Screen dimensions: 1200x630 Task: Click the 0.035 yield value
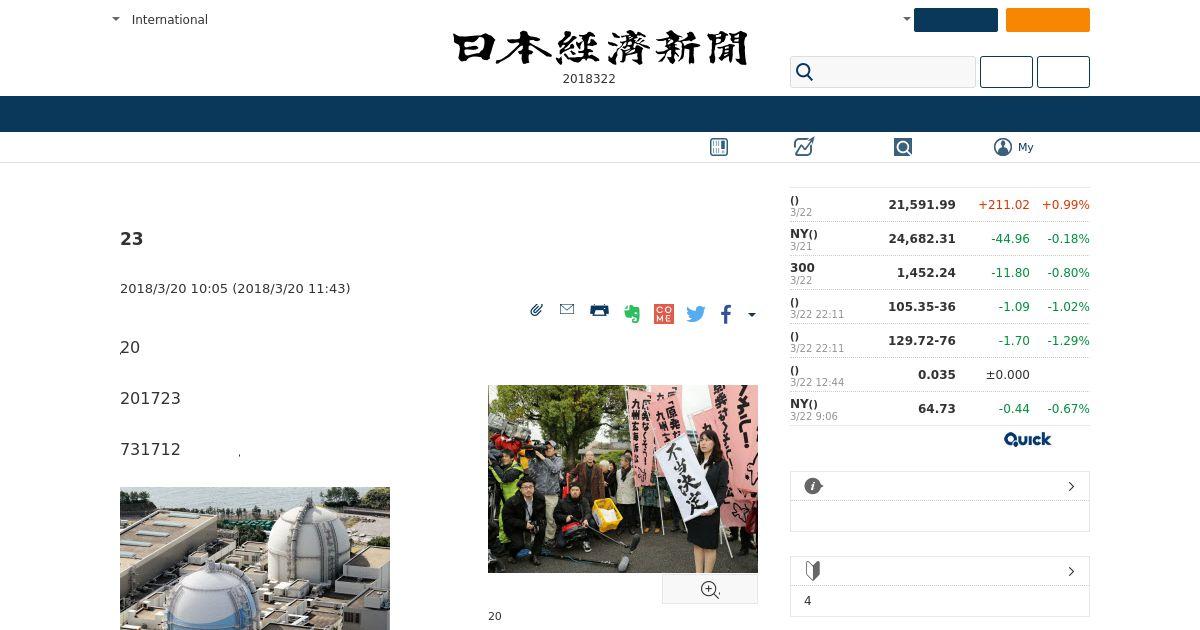(937, 374)
